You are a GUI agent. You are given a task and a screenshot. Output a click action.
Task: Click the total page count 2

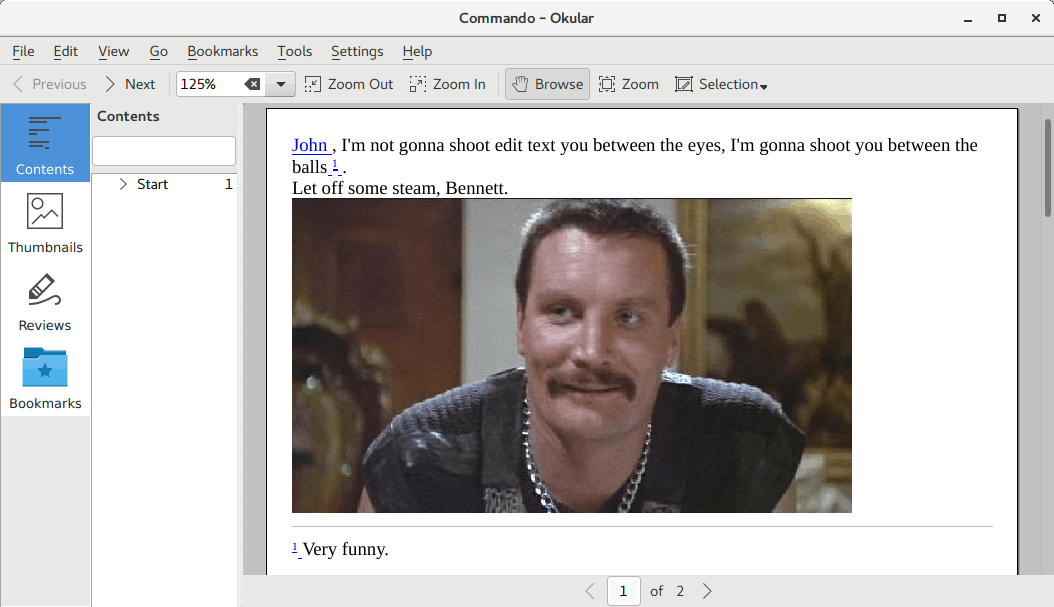tap(680, 591)
